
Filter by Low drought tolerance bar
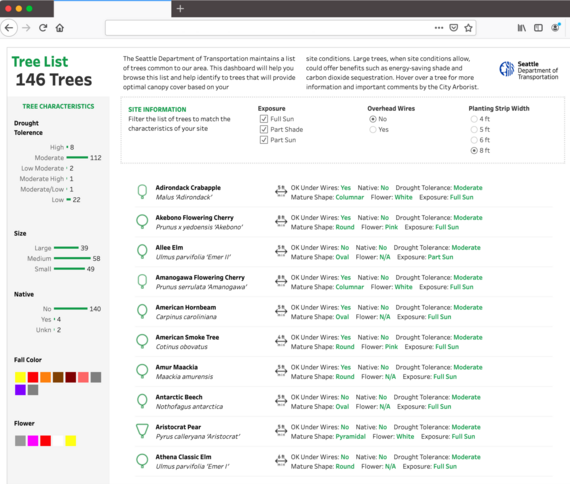point(69,200)
